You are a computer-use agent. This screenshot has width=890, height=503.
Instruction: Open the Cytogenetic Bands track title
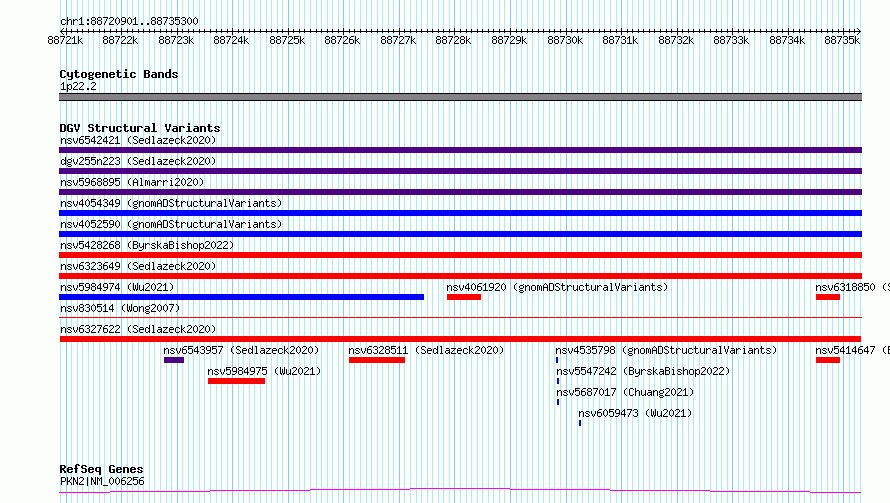(x=119, y=74)
